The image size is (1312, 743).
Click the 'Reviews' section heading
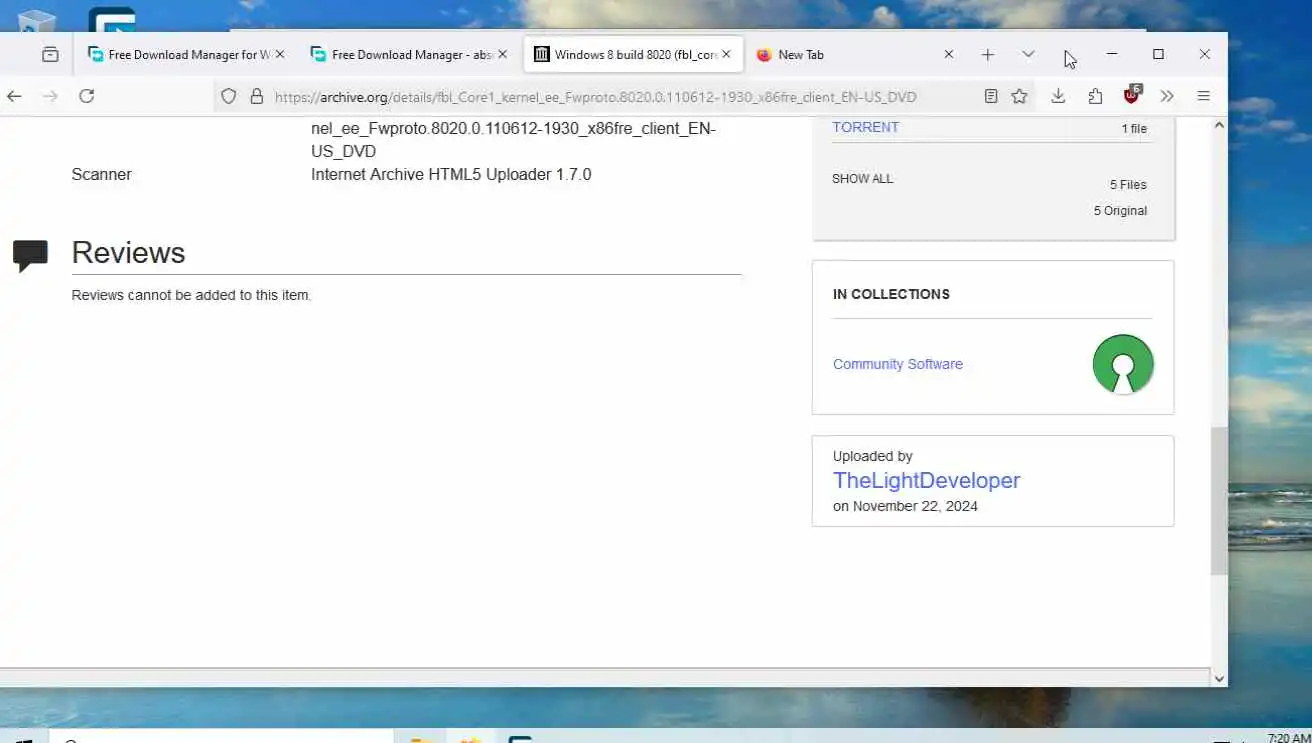tap(128, 253)
